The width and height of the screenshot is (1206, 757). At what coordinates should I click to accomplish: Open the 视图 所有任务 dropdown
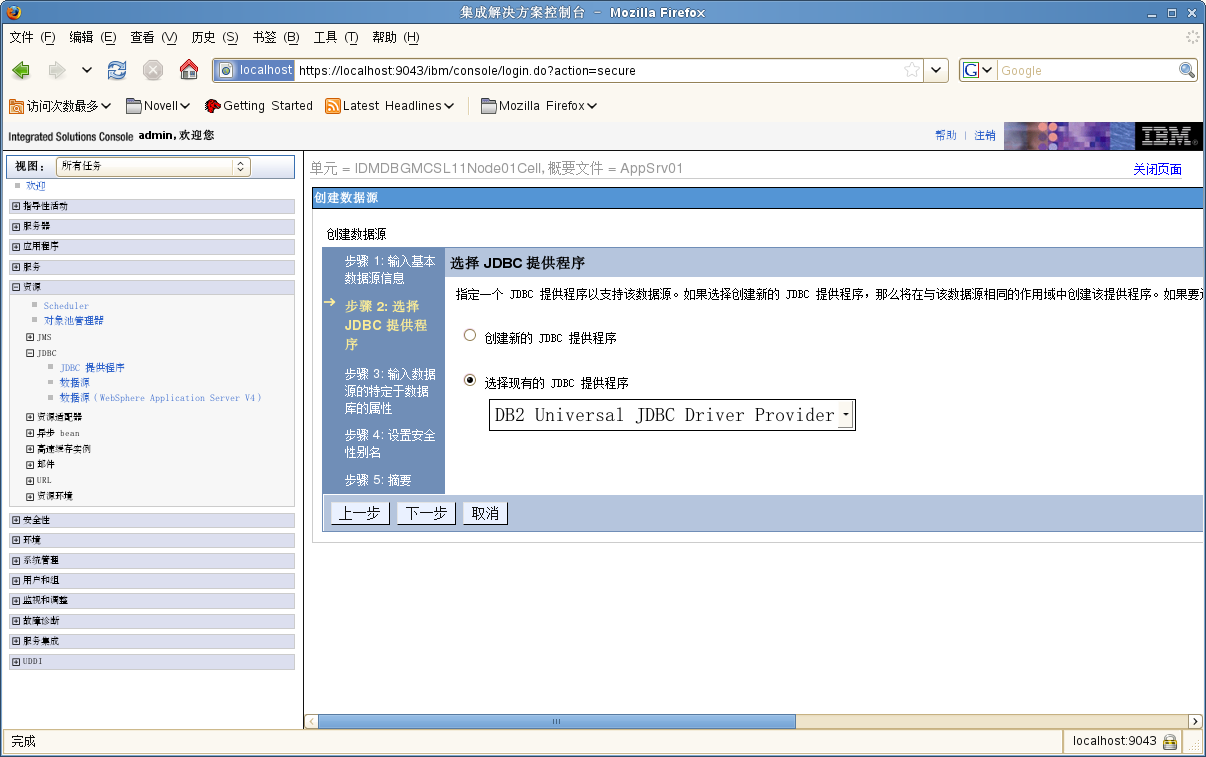tap(153, 166)
